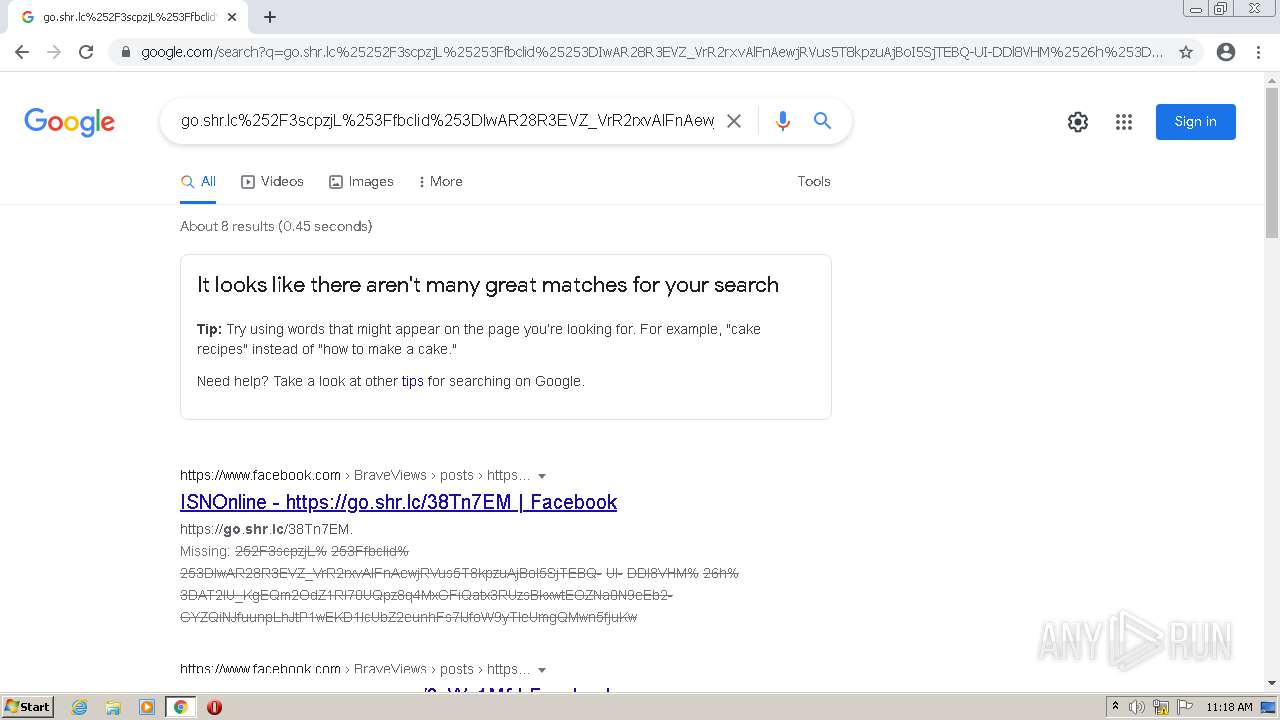Click the scrollbar down arrow
The image size is (1280, 720).
1272,683
